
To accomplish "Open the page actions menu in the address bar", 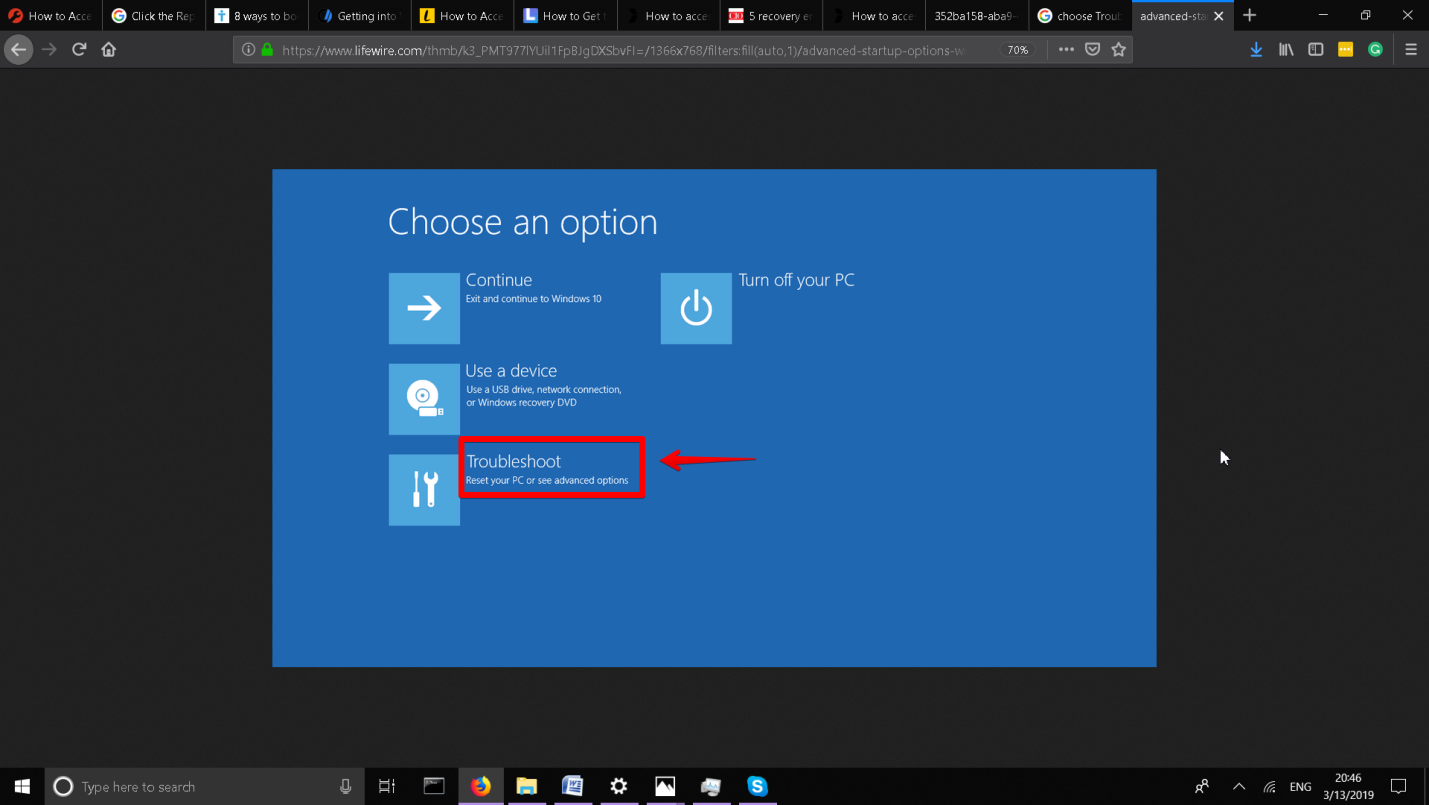I will 1066,49.
